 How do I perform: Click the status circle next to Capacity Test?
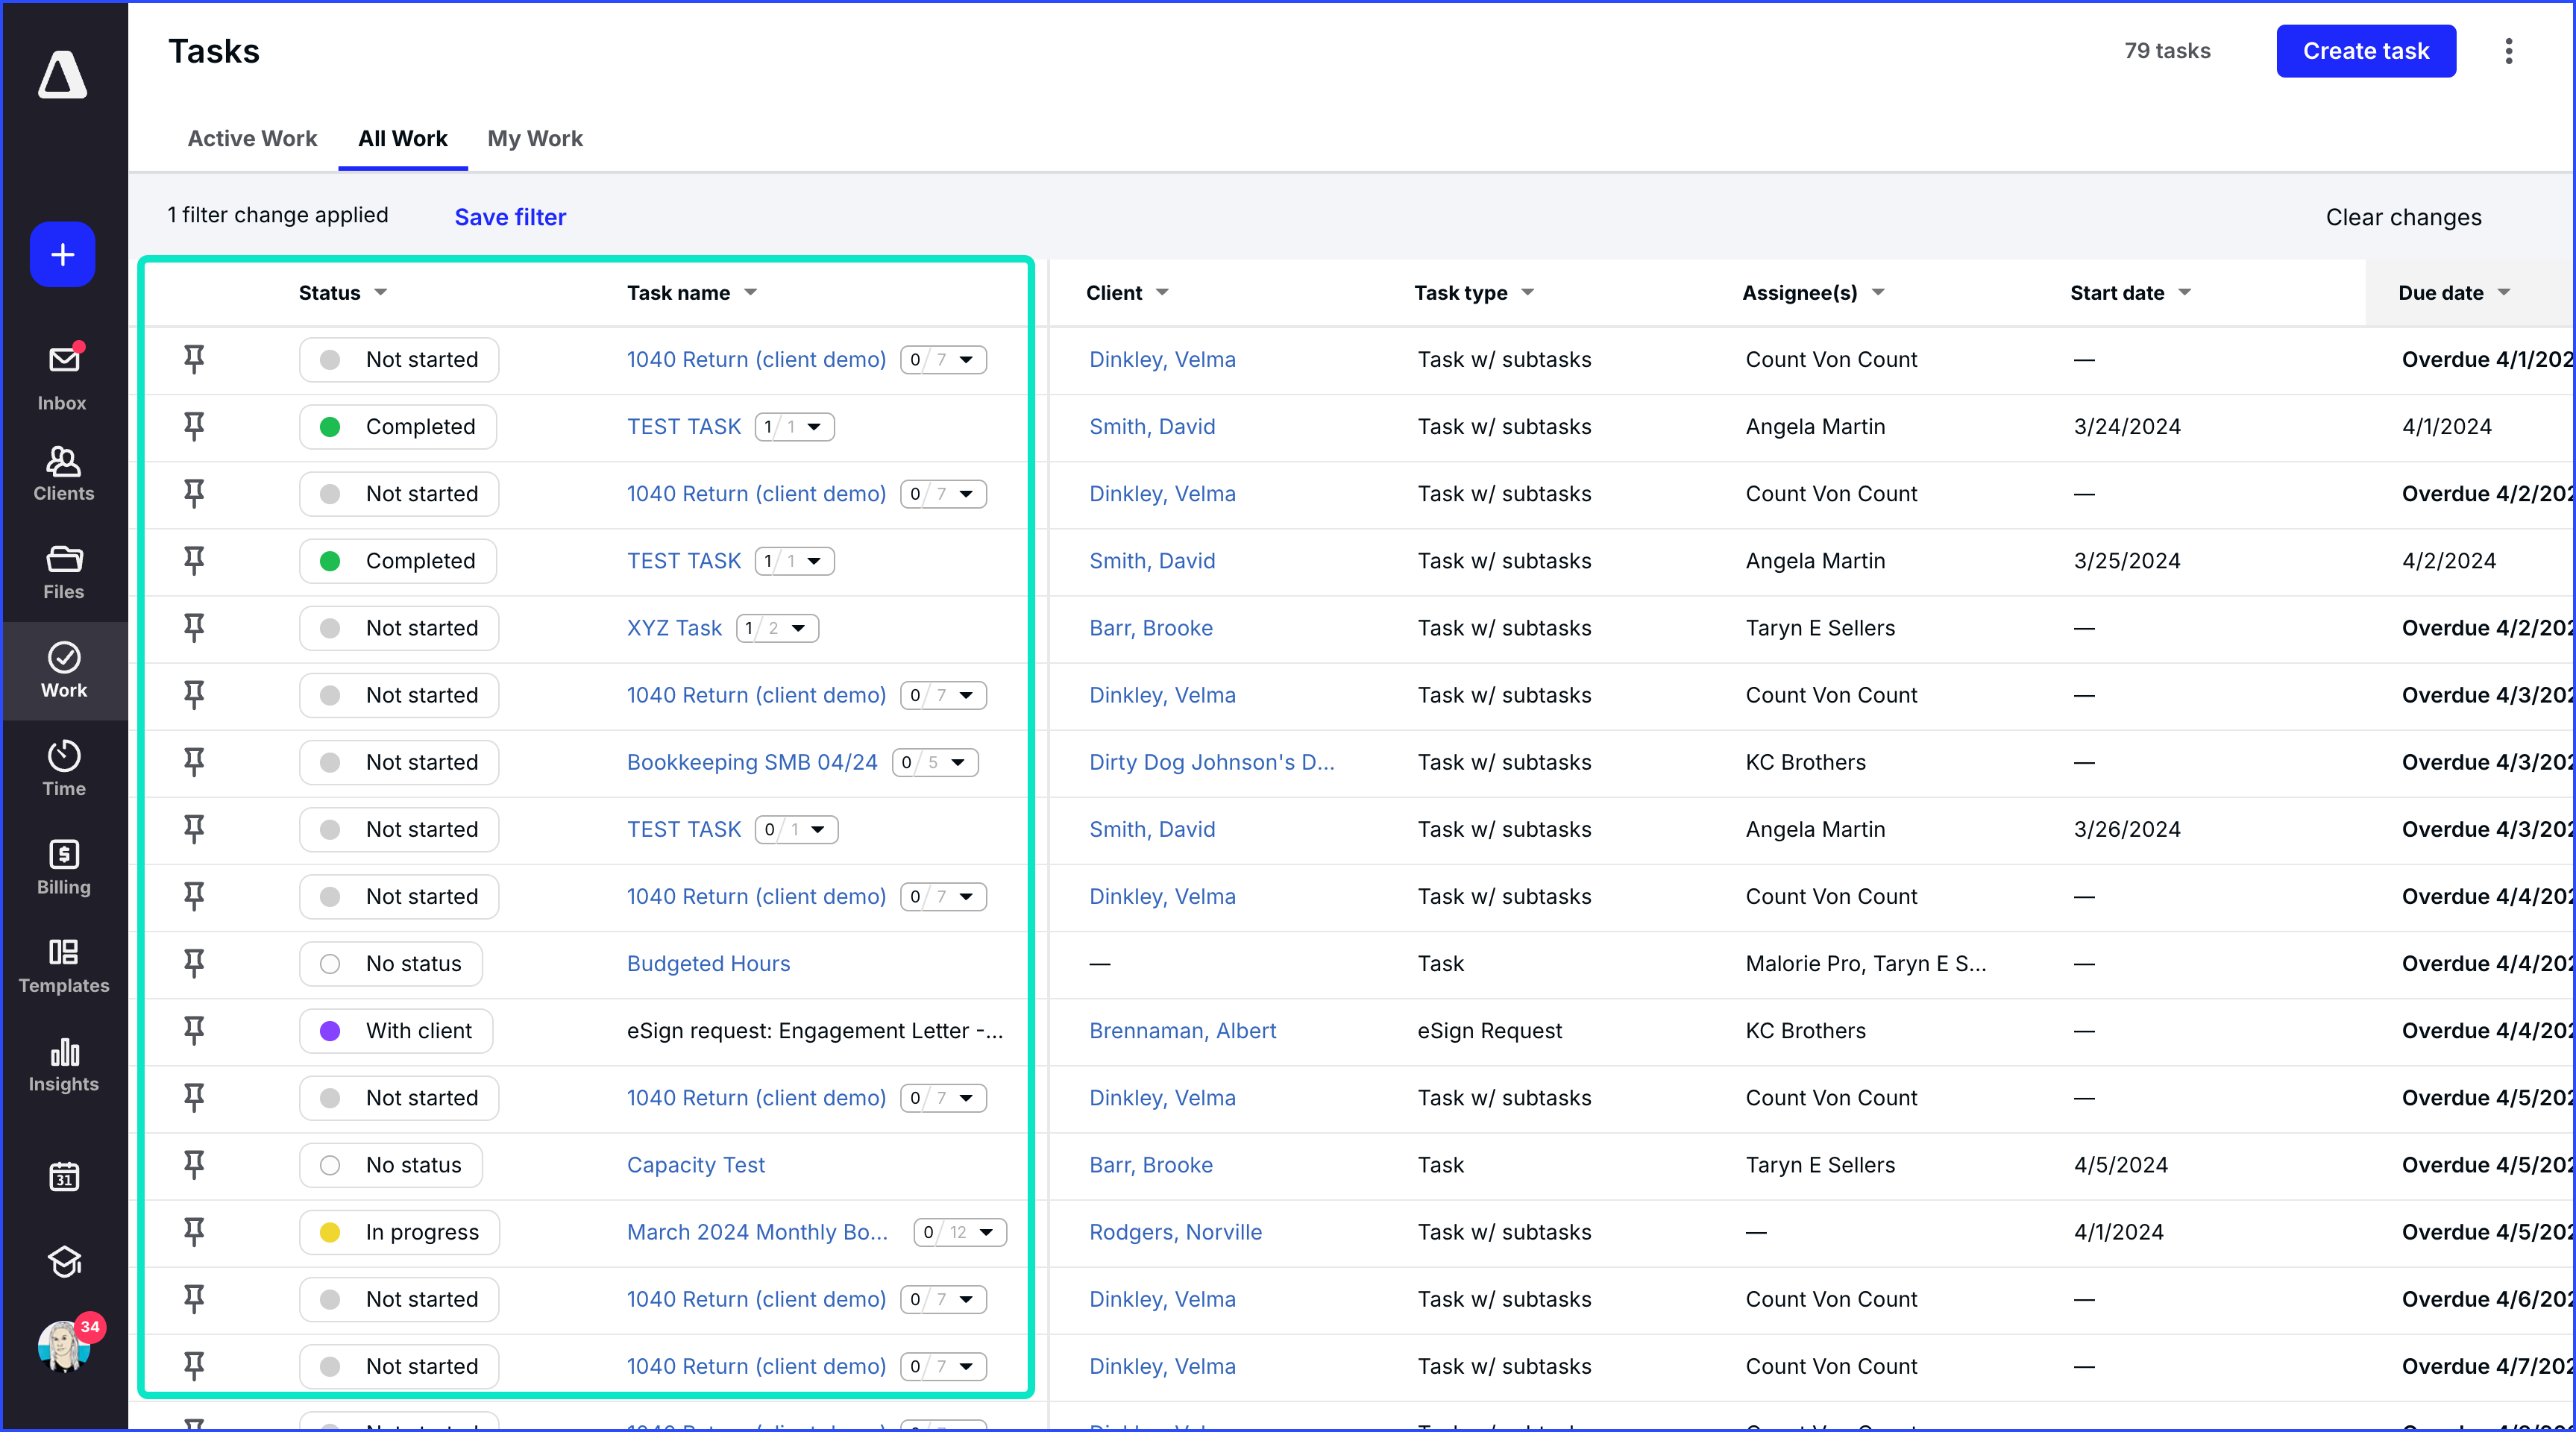pyautogui.click(x=330, y=1164)
